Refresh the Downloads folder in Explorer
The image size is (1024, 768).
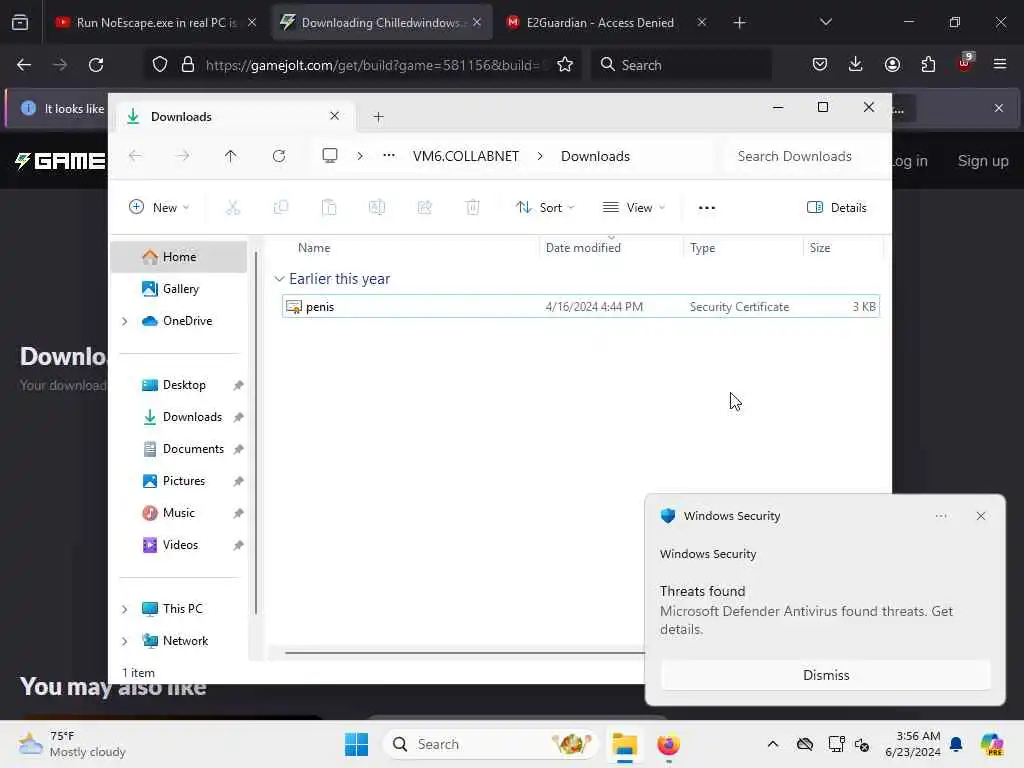[279, 156]
